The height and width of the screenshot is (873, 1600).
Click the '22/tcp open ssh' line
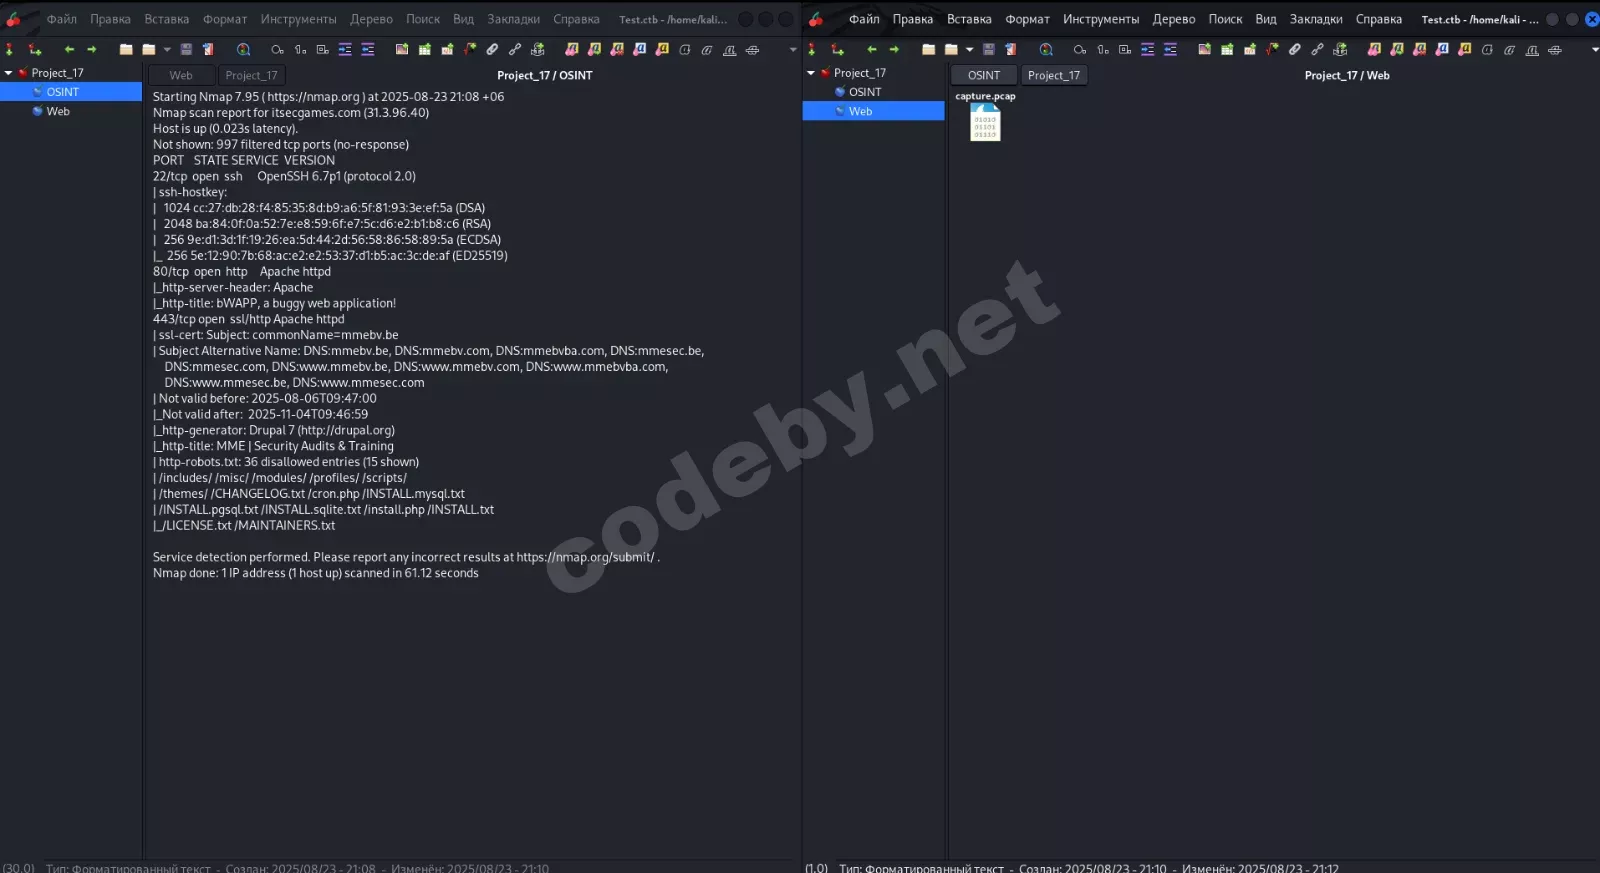(284, 176)
